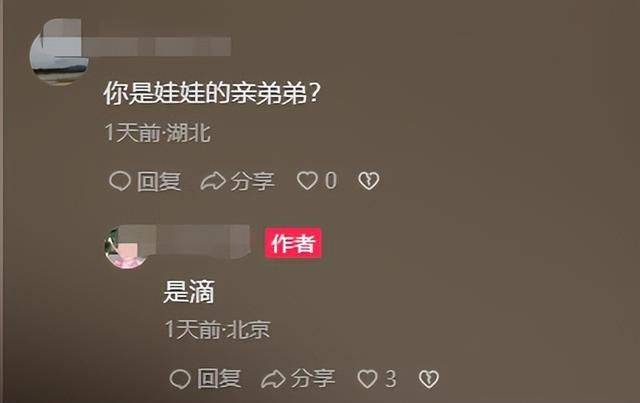Click the 分享 label under author's reply

coord(313,379)
